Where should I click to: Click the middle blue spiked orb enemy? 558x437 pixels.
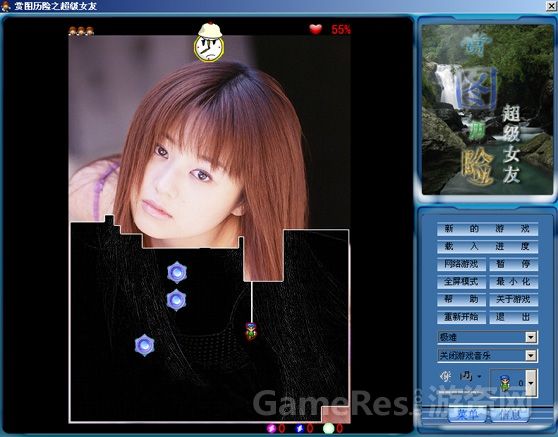coord(177,300)
